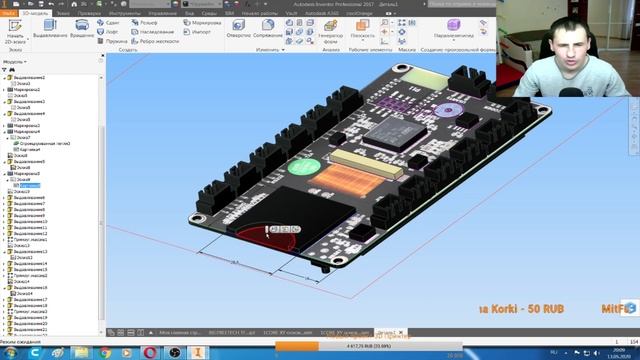Image resolution: width=640 pixels, height=360 pixels.
Task: Click the Redo arrow in quick access toolbar
Action: click(62, 4)
